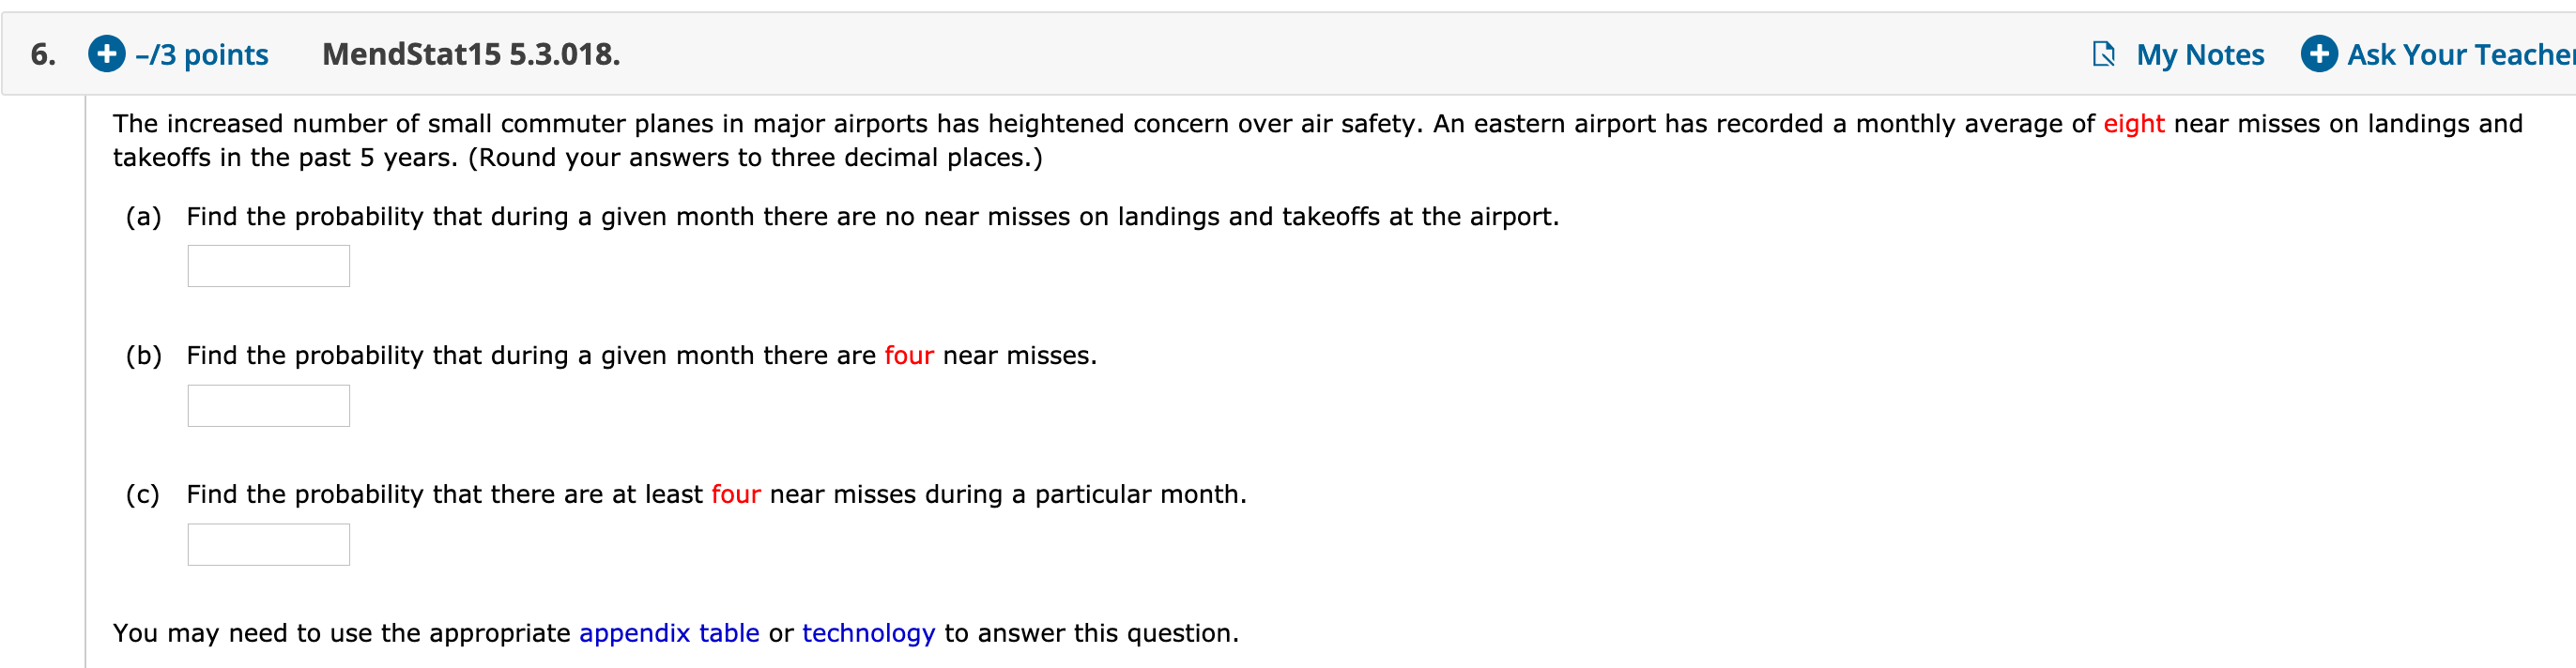
Task: Click the (b) part label
Action: pyautogui.click(x=143, y=356)
